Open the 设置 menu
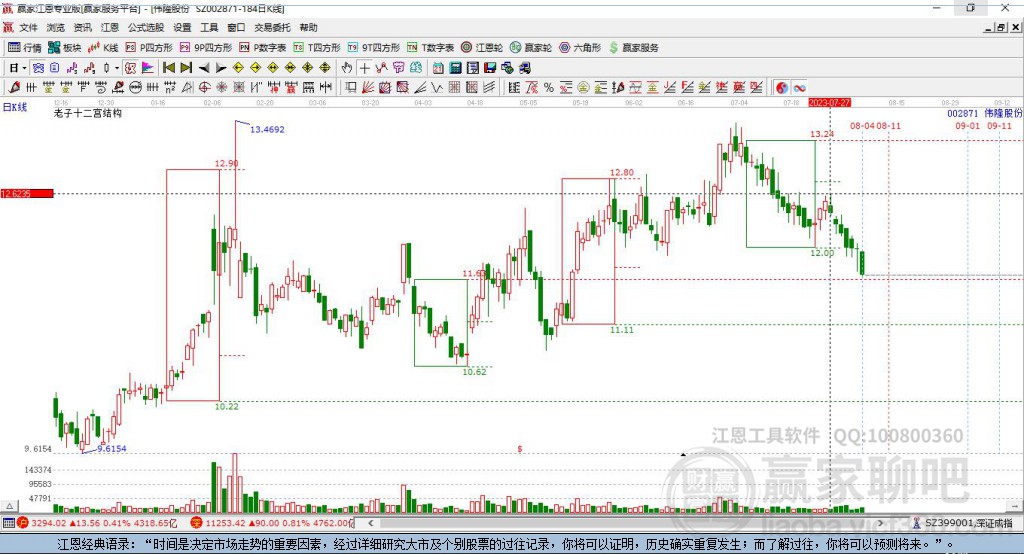1024x554 pixels. (x=182, y=27)
